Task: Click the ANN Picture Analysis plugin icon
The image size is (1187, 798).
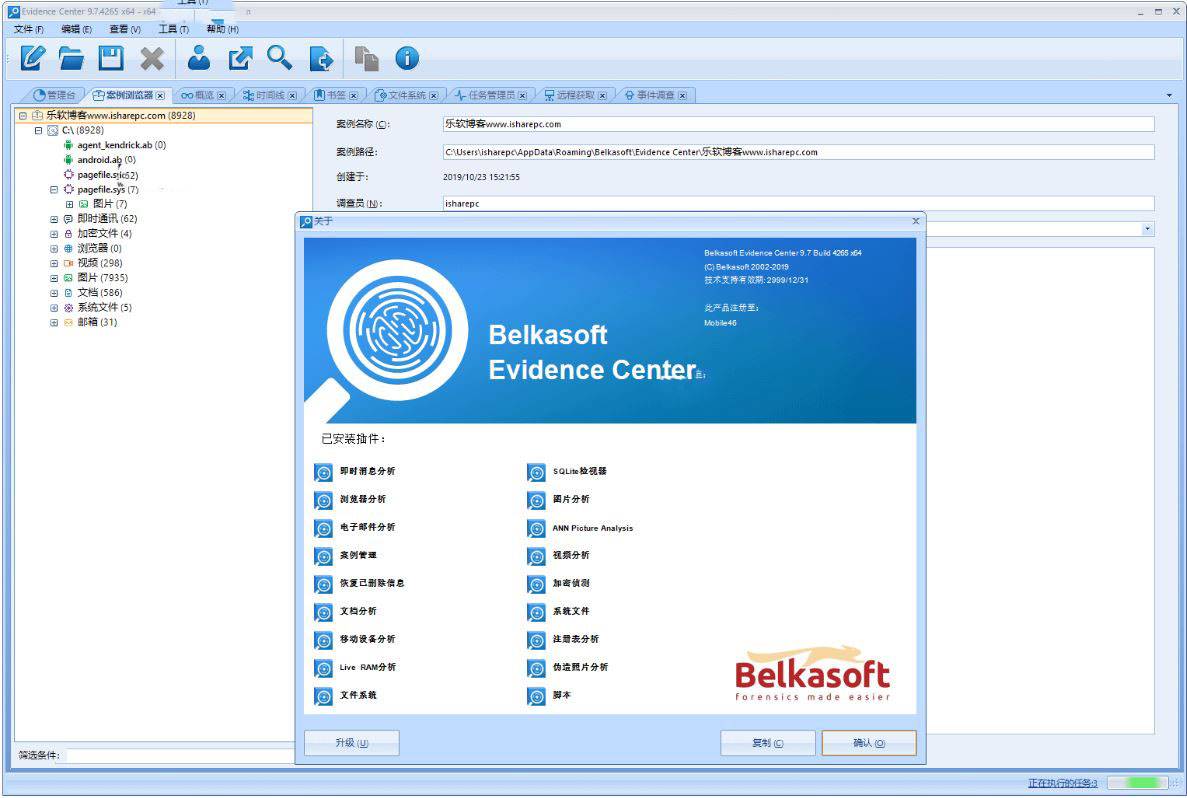Action: tap(537, 528)
